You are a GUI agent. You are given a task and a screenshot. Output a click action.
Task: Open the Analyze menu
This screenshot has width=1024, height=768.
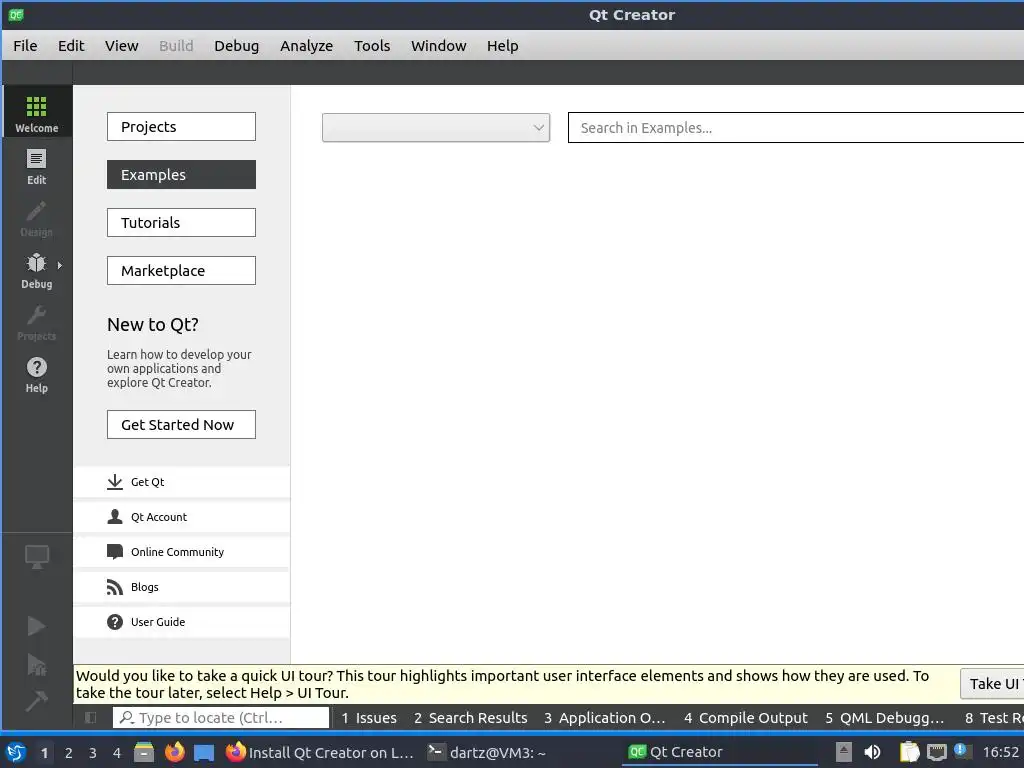pos(306,46)
